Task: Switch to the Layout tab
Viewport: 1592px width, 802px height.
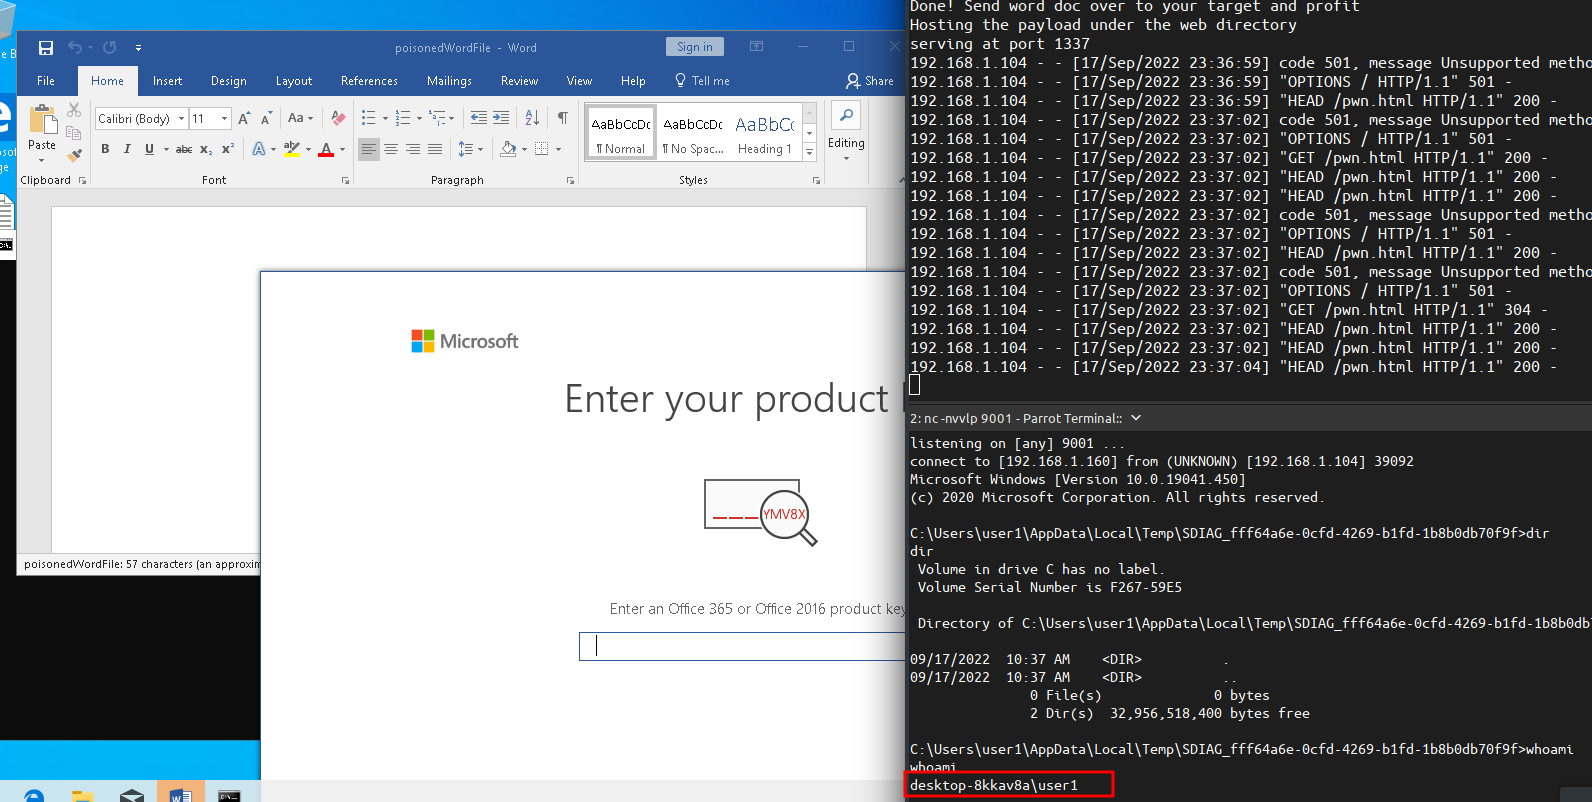Action: click(x=294, y=81)
